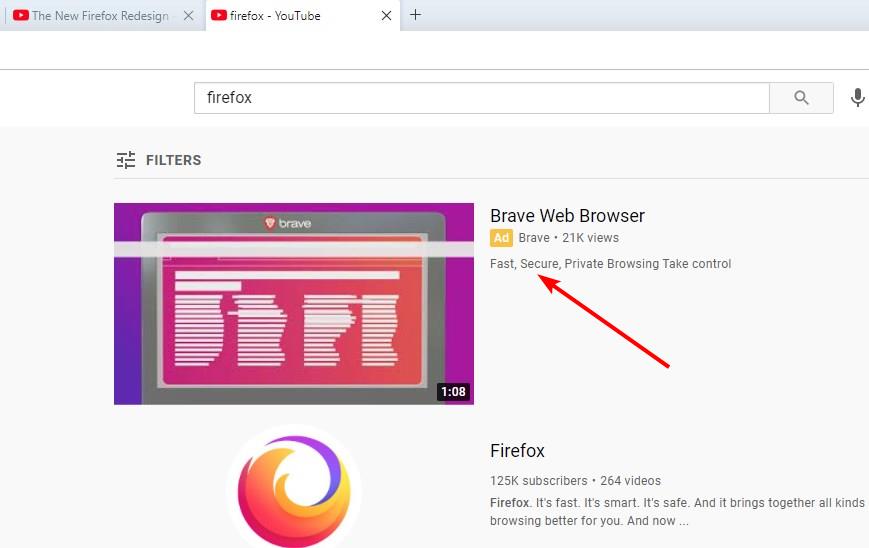Select the firefox - YouTube tab
Viewport: 869px width, 548px height.
tap(303, 16)
